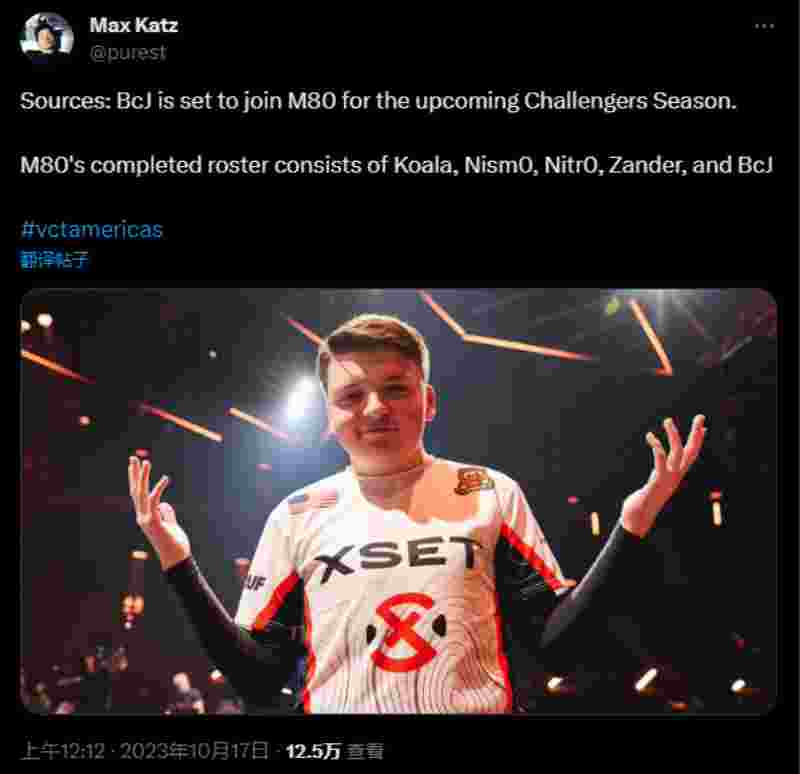
Task: Click the Max Katz display name
Action: pos(134,25)
